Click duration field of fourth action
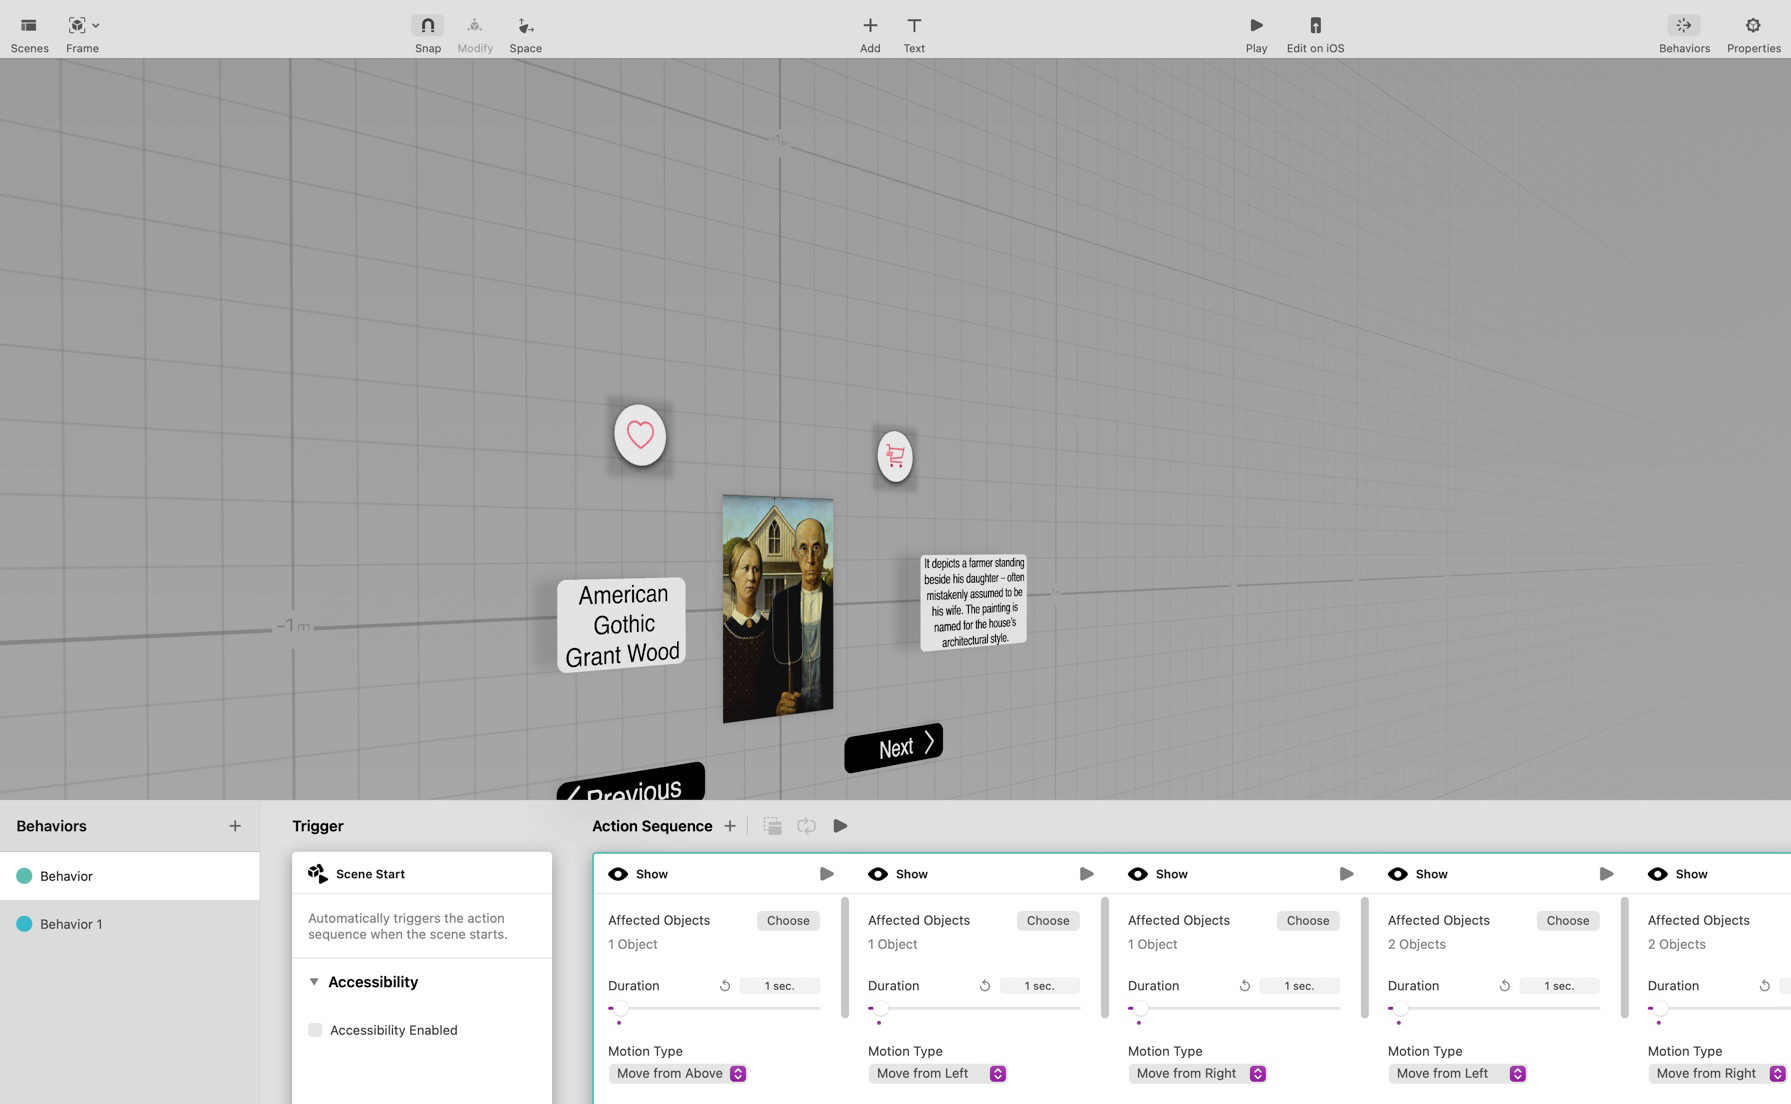This screenshot has height=1104, width=1791. point(1560,986)
